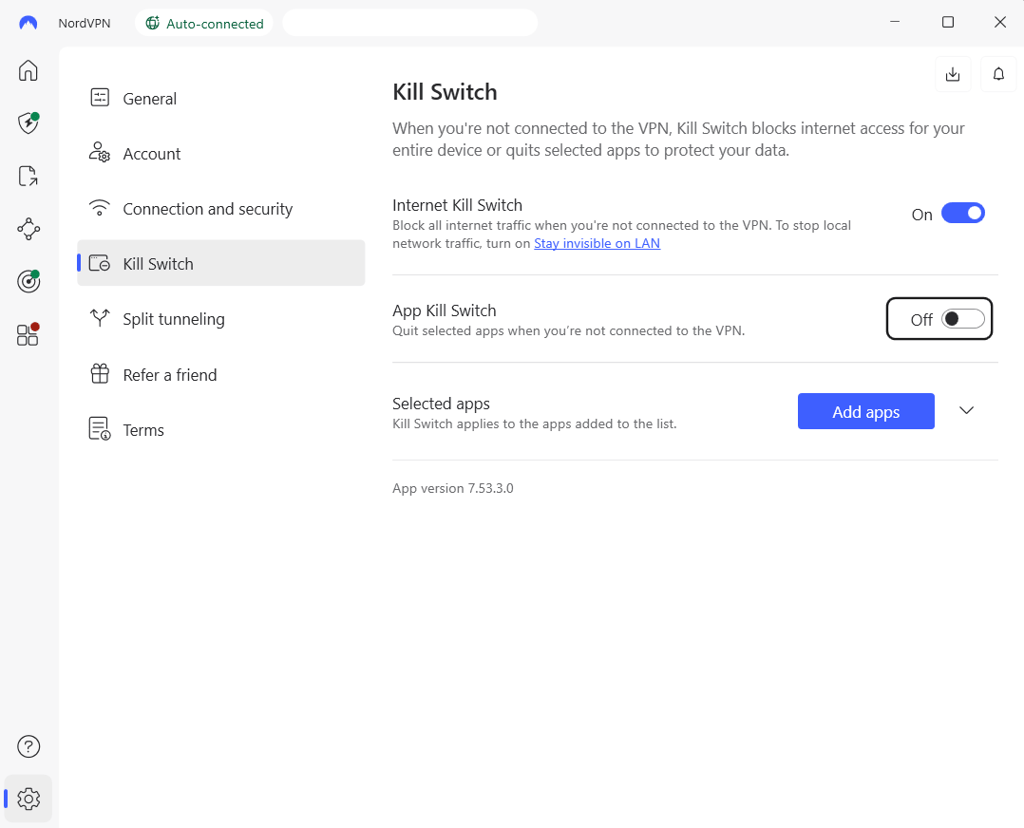
Task: Click the Settings gear icon
Action: click(28, 799)
